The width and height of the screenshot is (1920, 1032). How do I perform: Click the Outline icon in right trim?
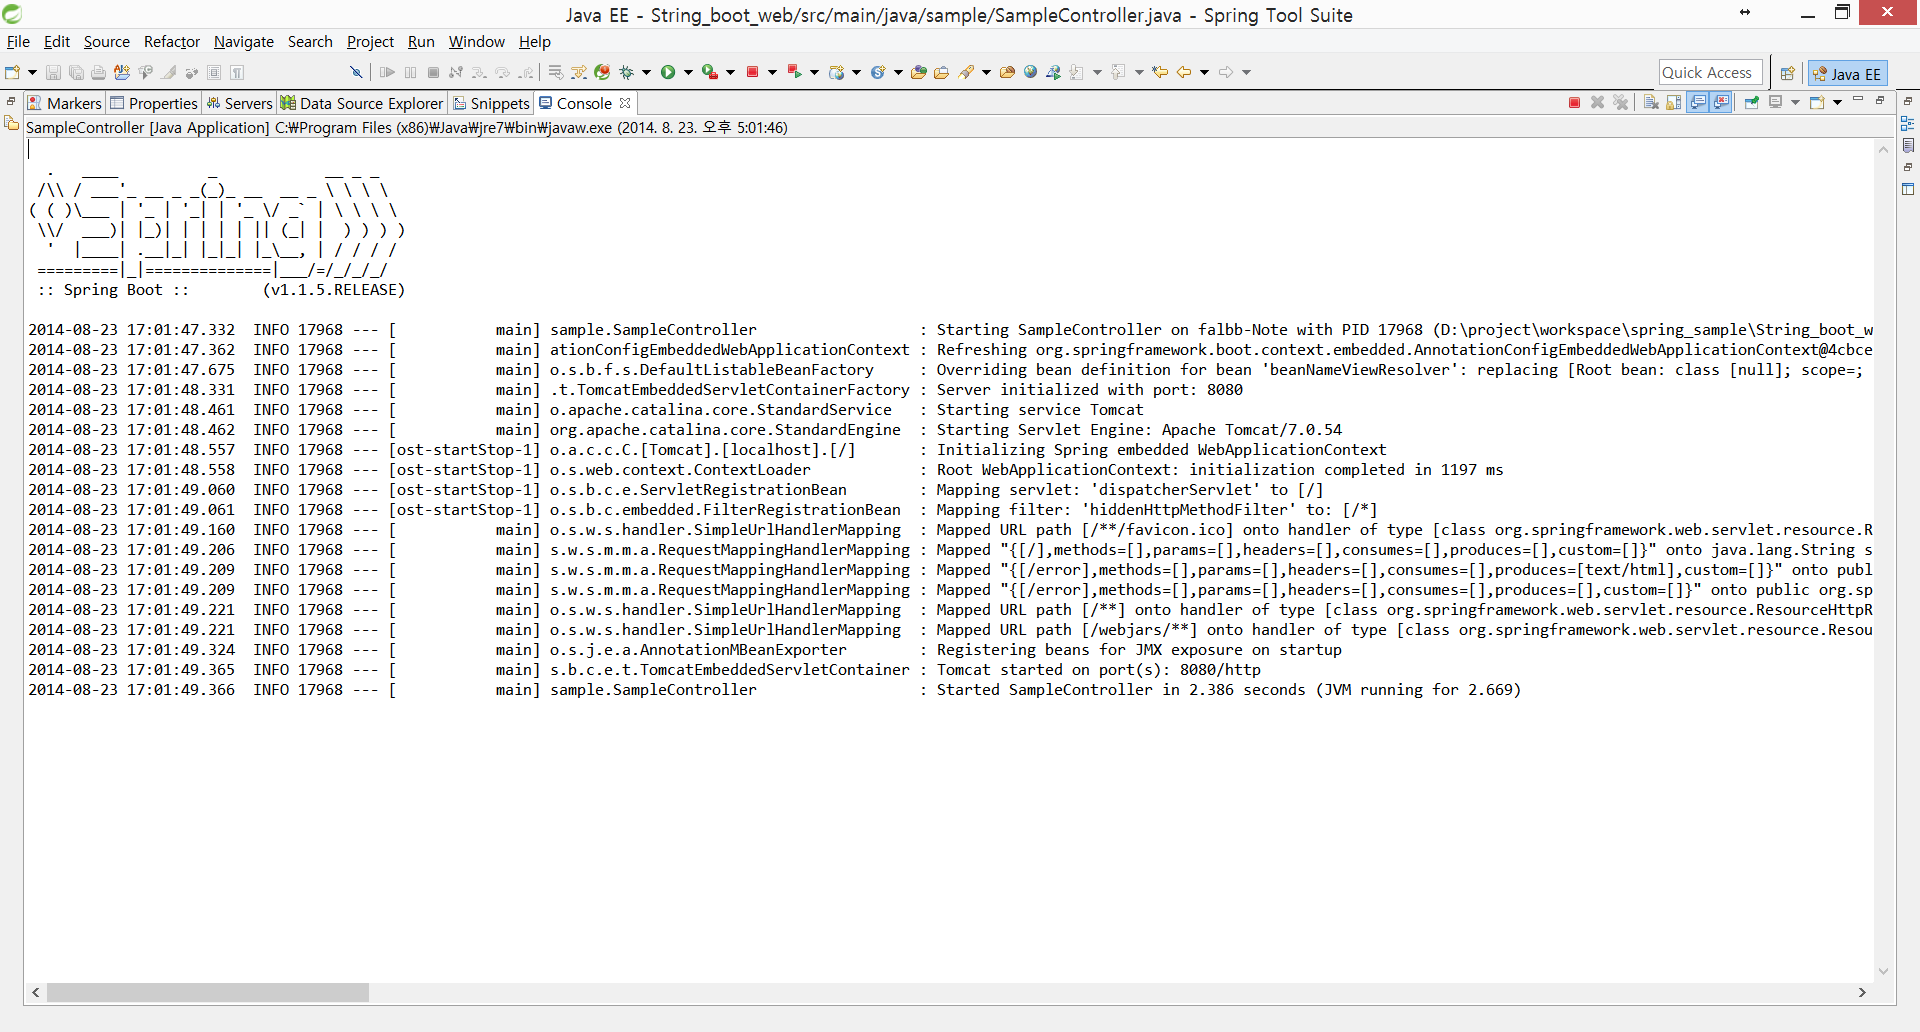(1908, 123)
